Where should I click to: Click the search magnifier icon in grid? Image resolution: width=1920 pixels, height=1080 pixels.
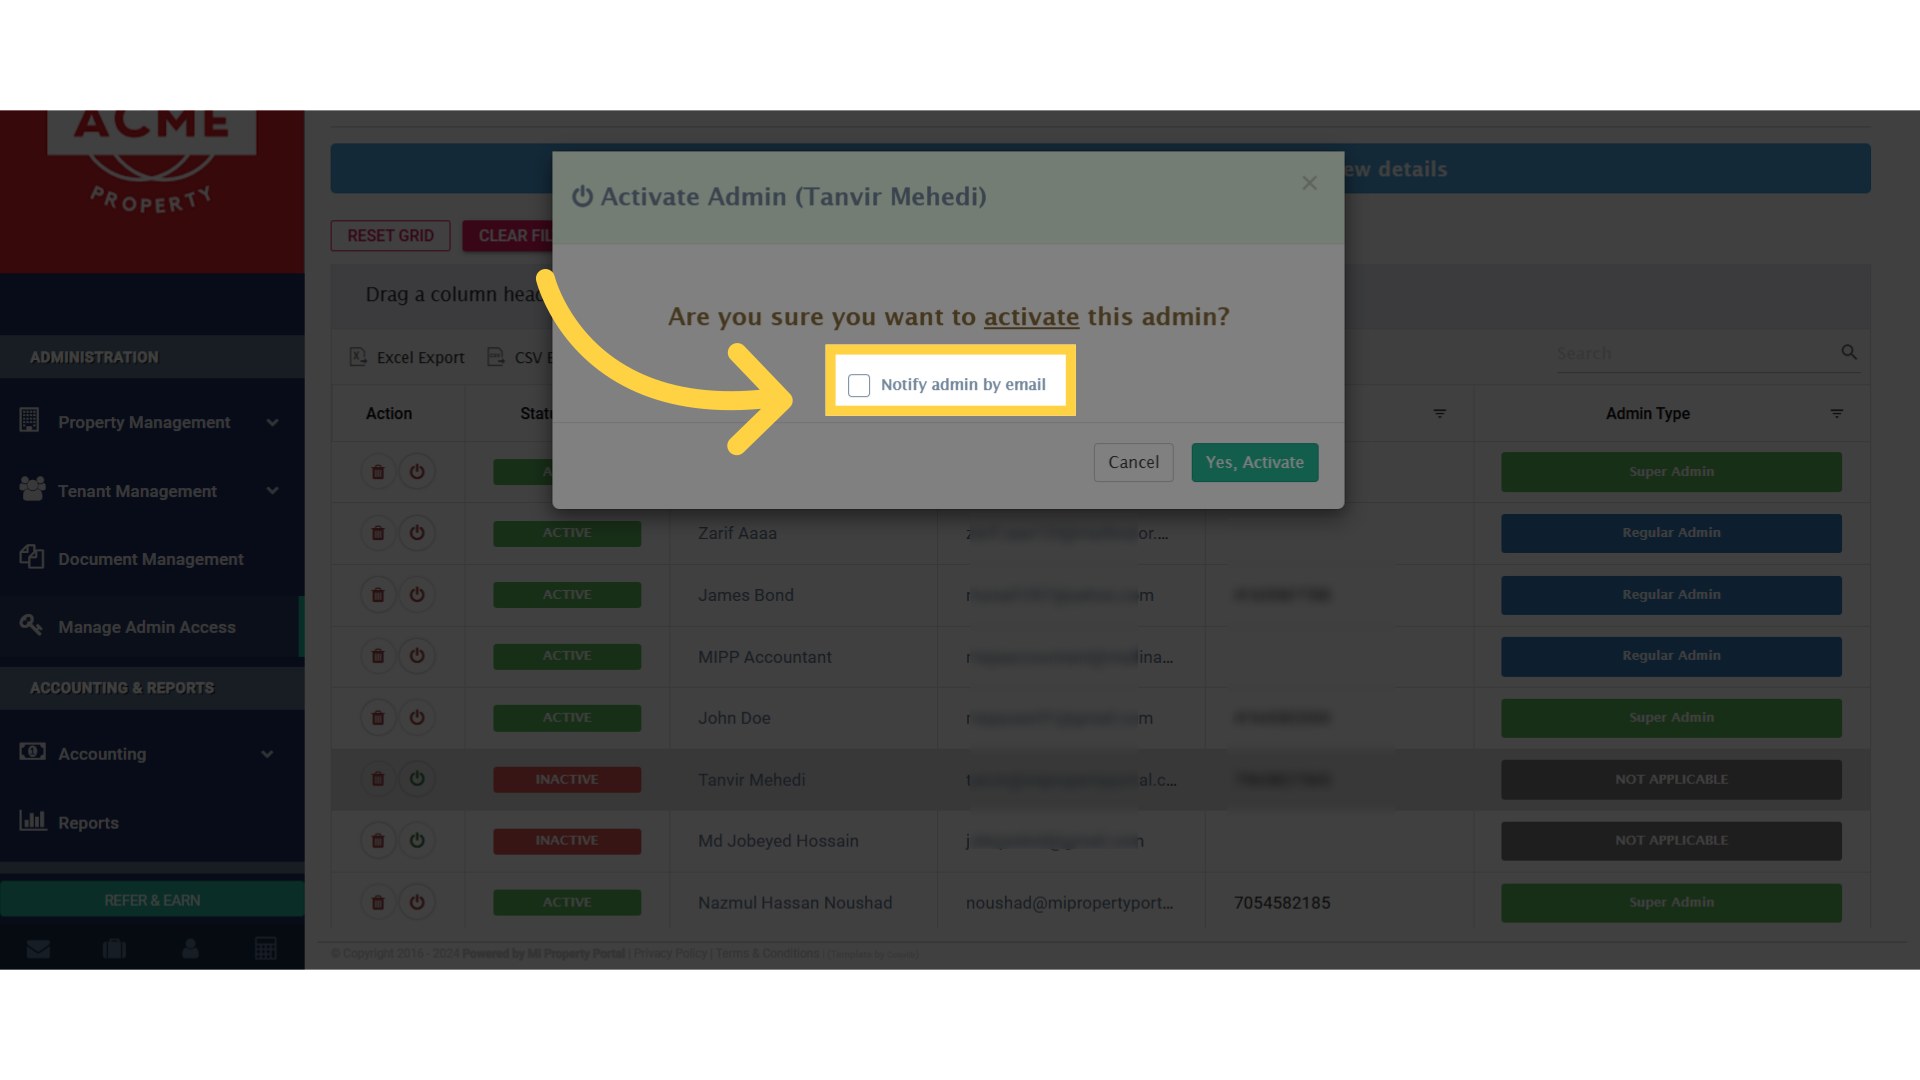pos(1849,352)
